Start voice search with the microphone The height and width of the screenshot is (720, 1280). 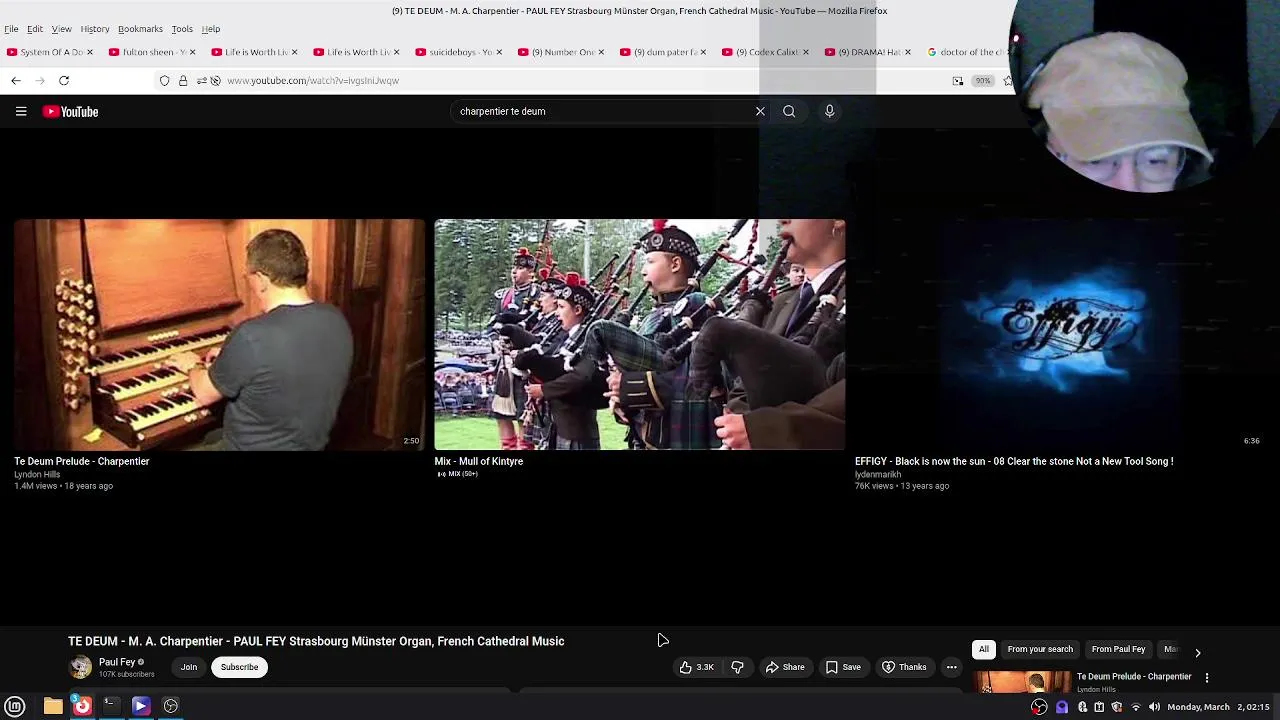pos(829,111)
